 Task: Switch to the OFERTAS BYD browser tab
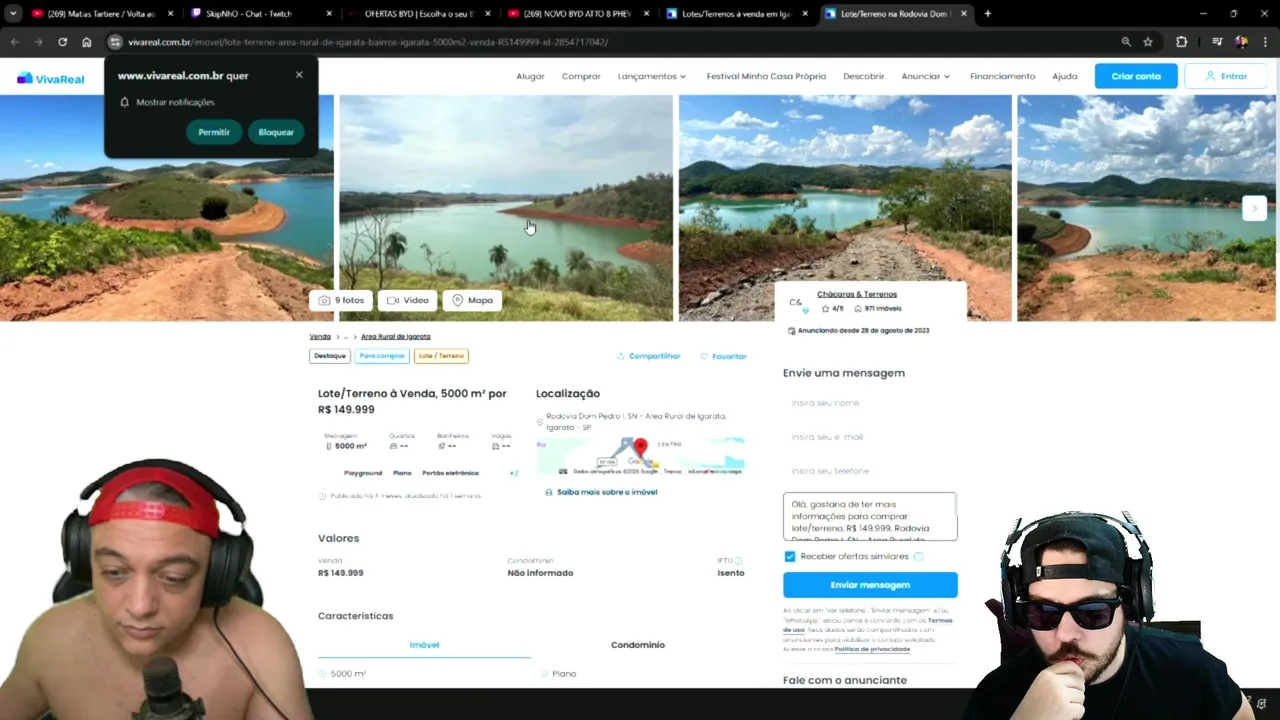(419, 14)
